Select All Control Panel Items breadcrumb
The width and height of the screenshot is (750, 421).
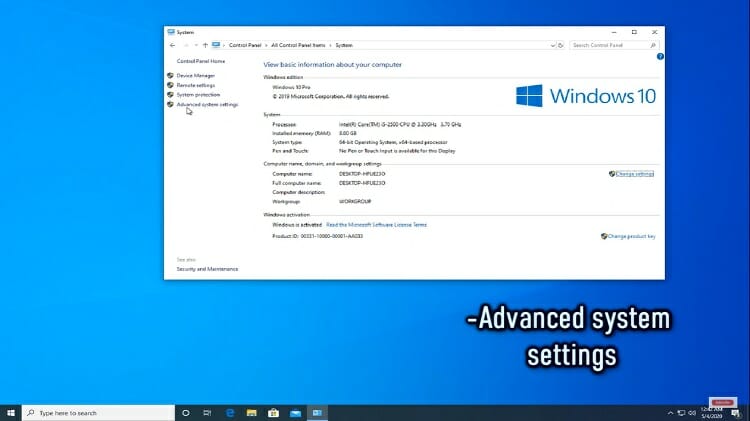(297, 45)
